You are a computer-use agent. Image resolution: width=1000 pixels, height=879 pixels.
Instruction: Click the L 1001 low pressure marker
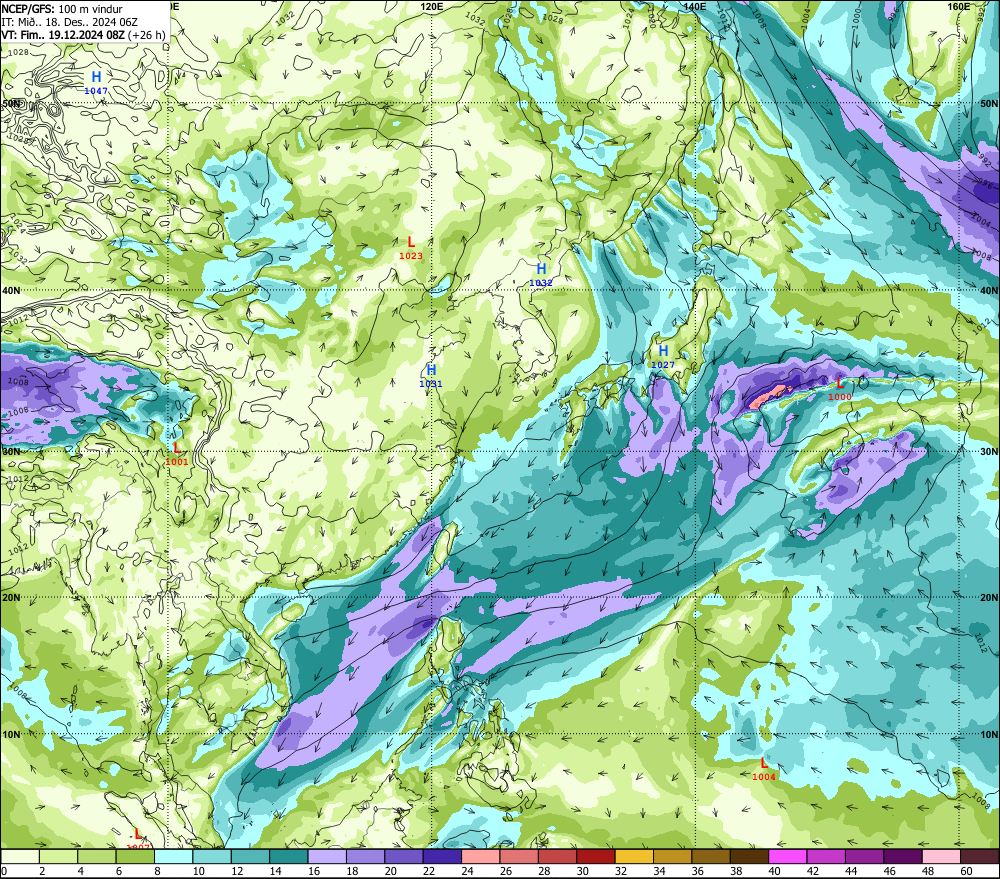(x=177, y=454)
